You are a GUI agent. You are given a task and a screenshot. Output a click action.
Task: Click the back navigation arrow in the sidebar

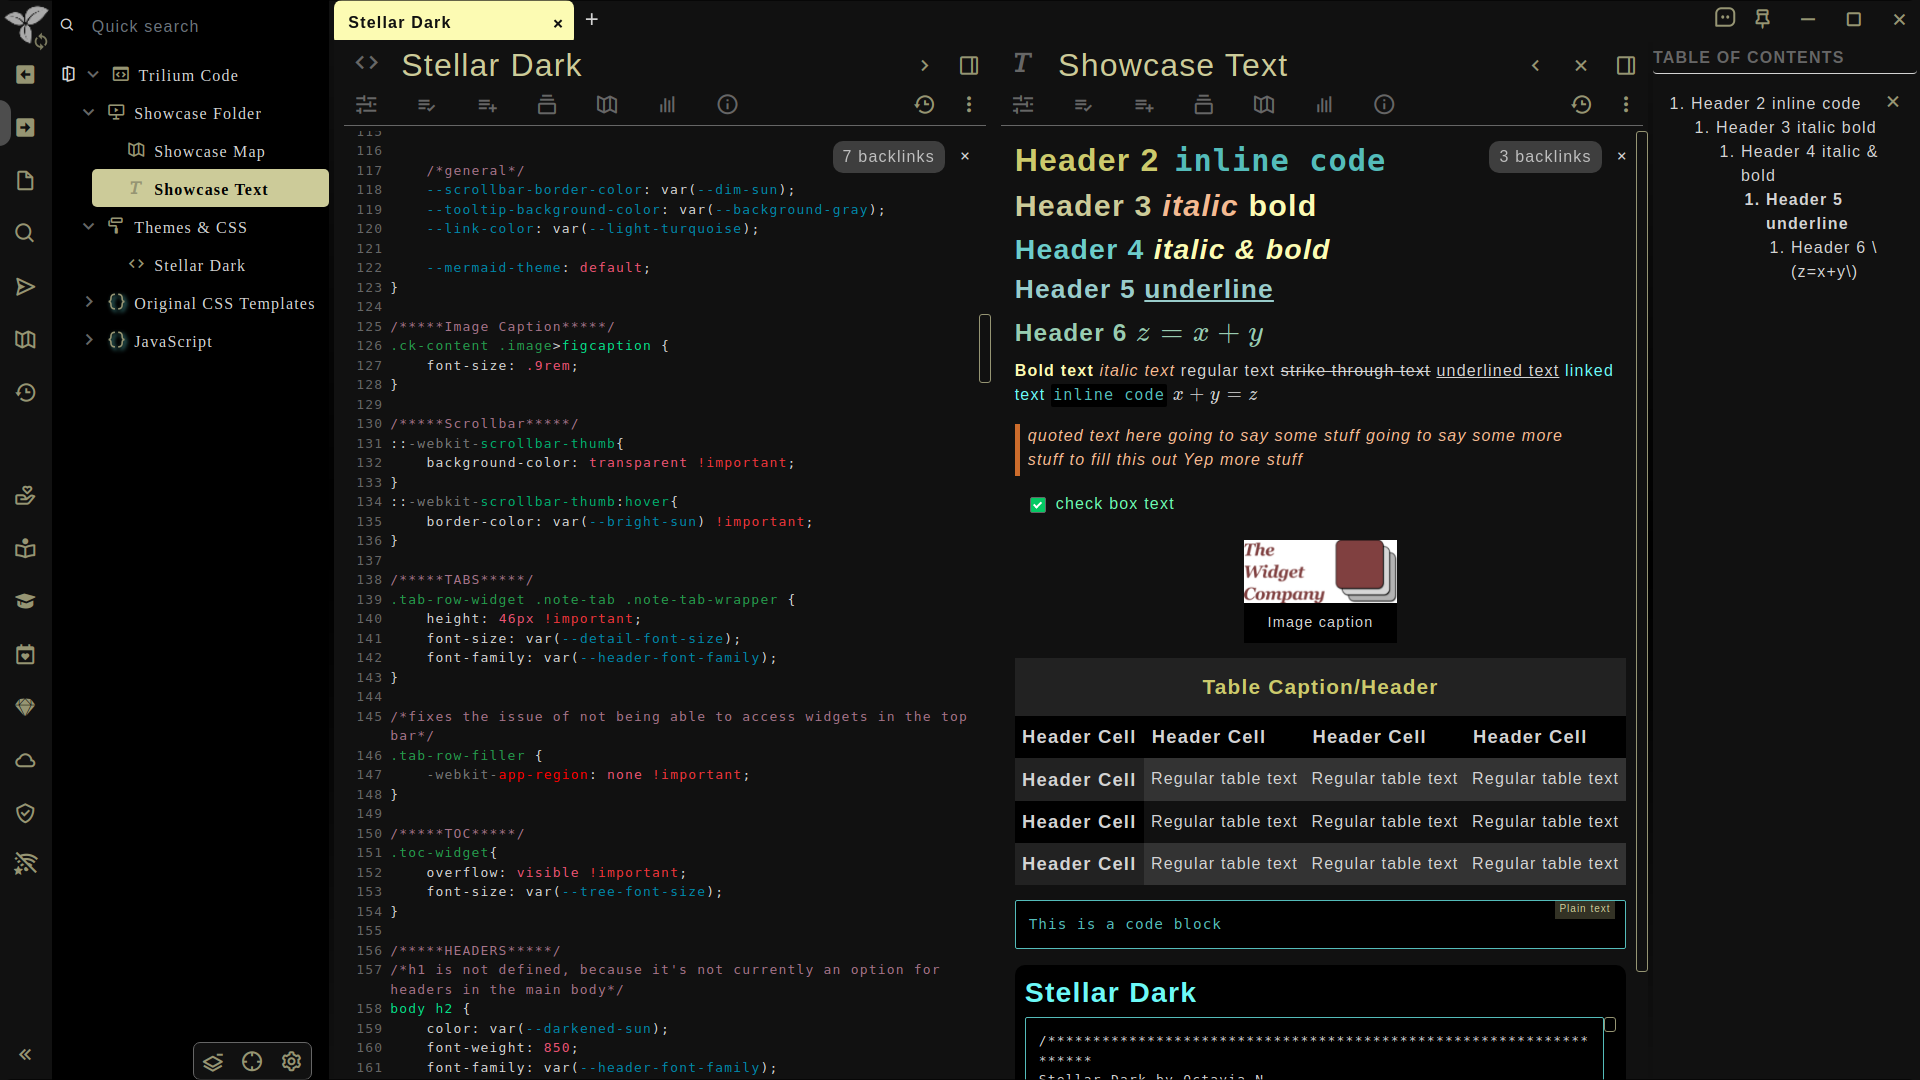tap(26, 75)
